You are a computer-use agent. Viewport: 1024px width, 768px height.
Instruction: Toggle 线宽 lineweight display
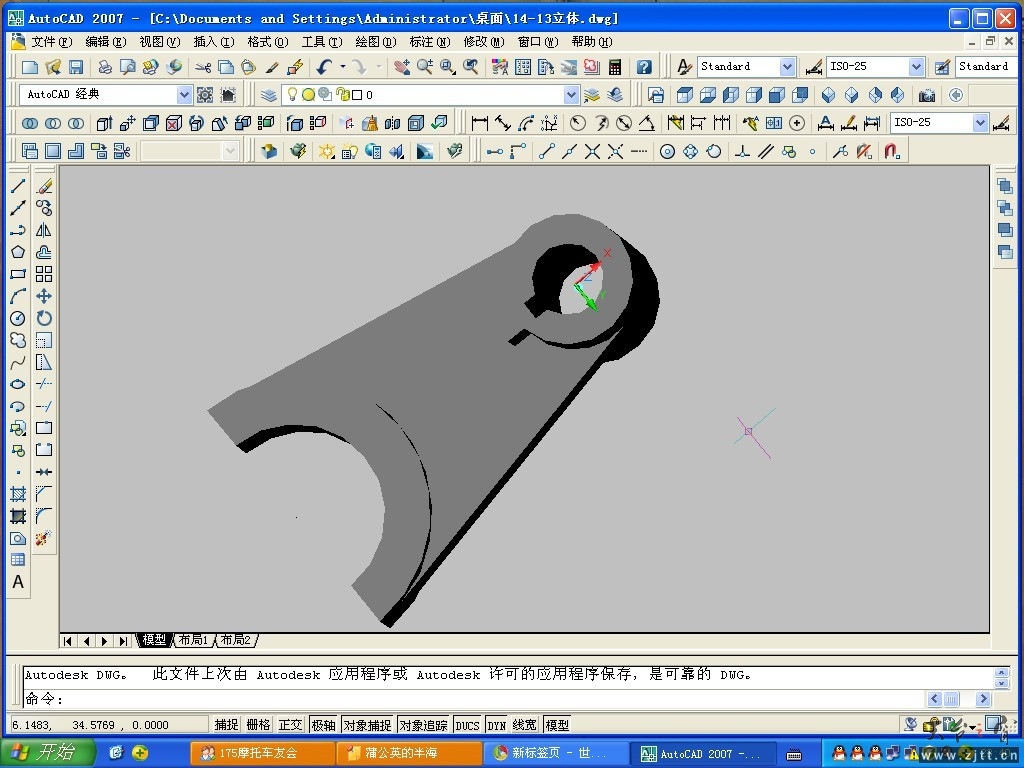point(524,724)
